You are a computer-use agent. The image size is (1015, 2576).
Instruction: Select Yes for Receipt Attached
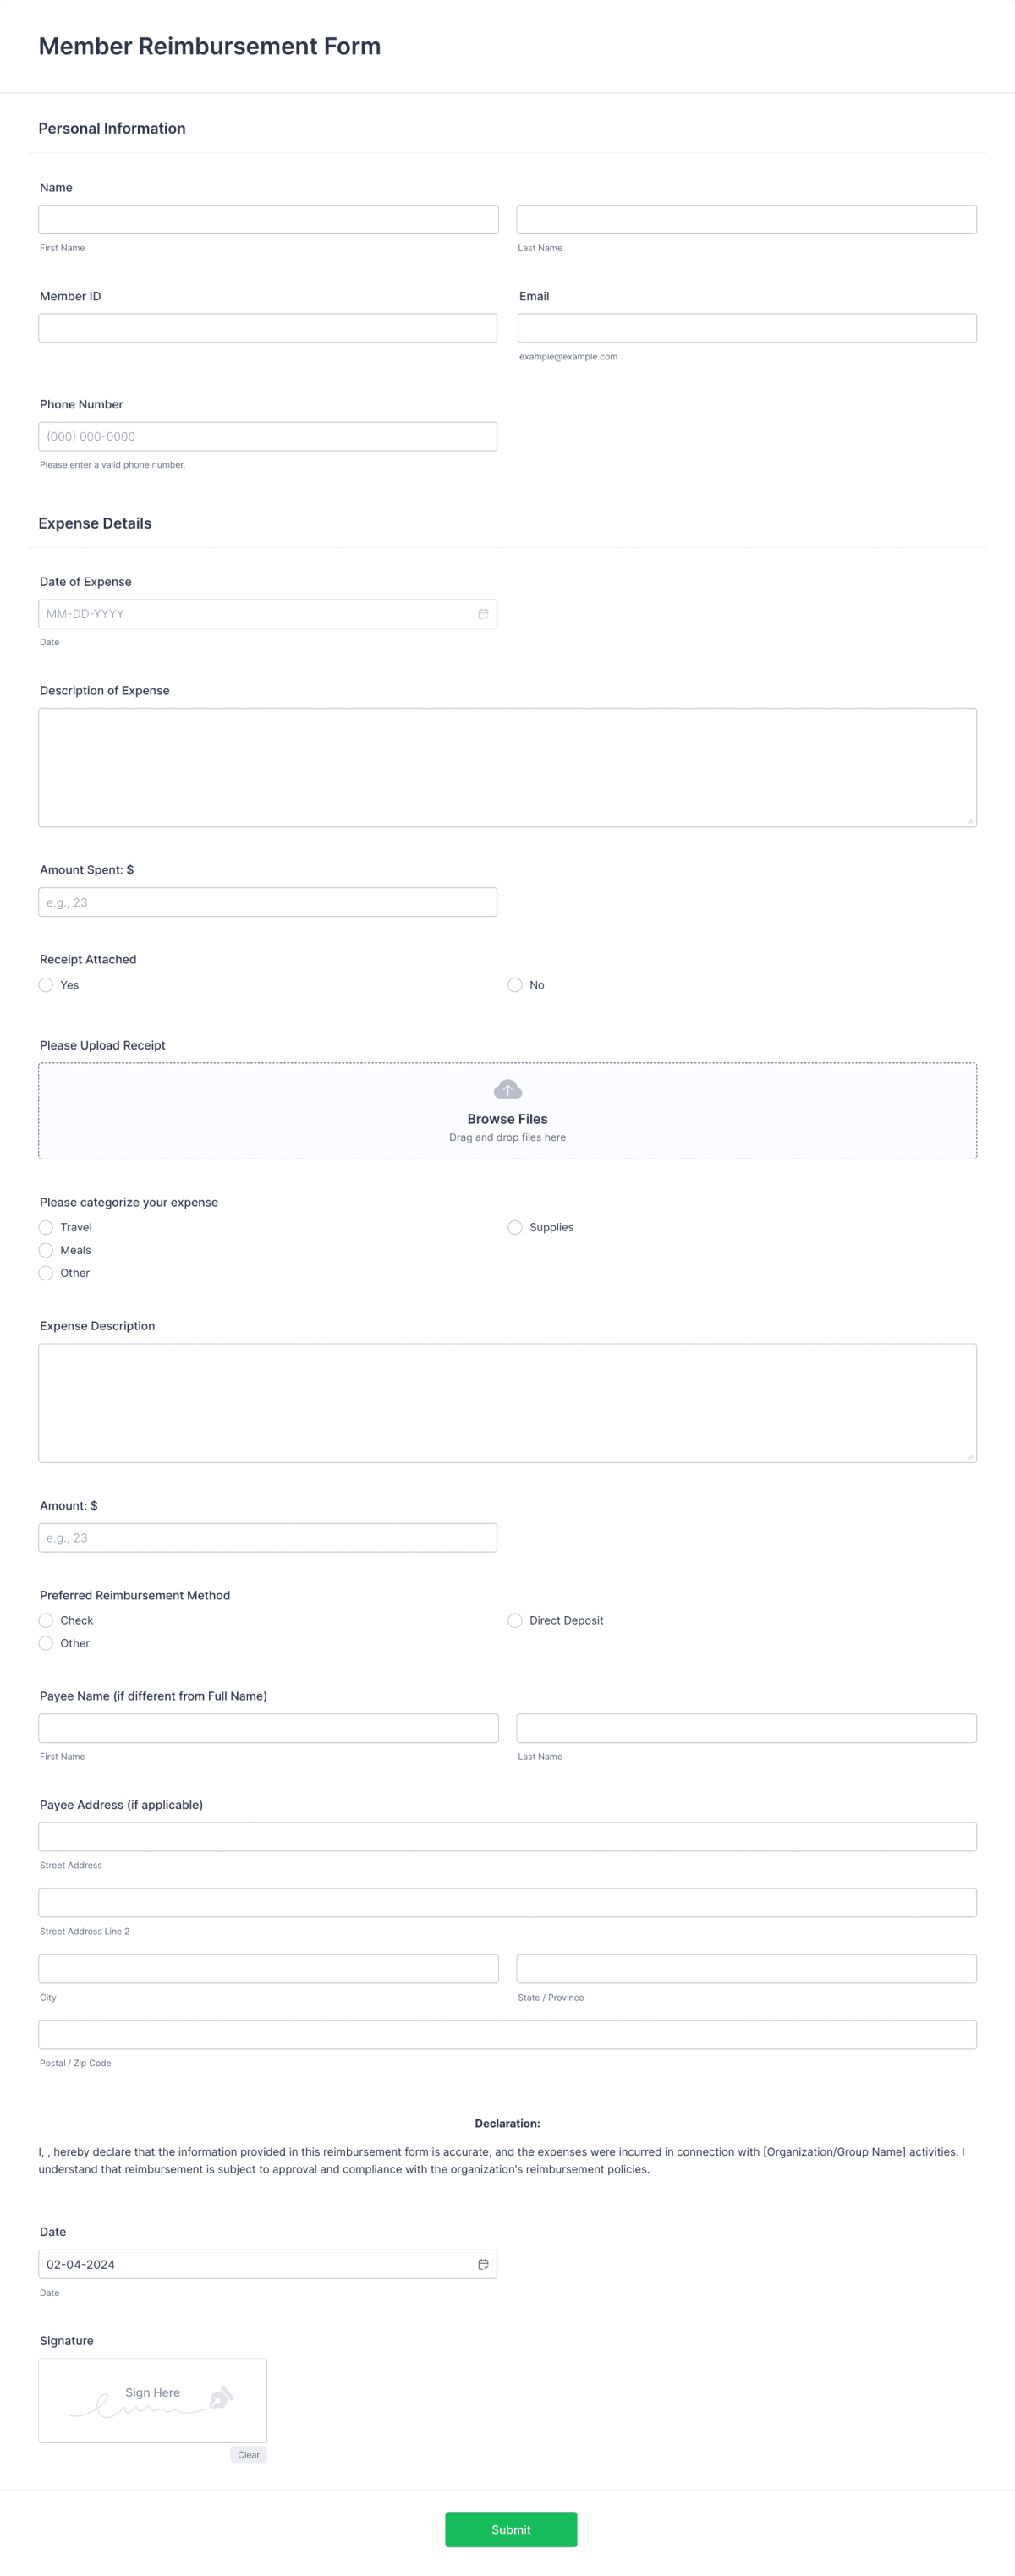pyautogui.click(x=46, y=985)
